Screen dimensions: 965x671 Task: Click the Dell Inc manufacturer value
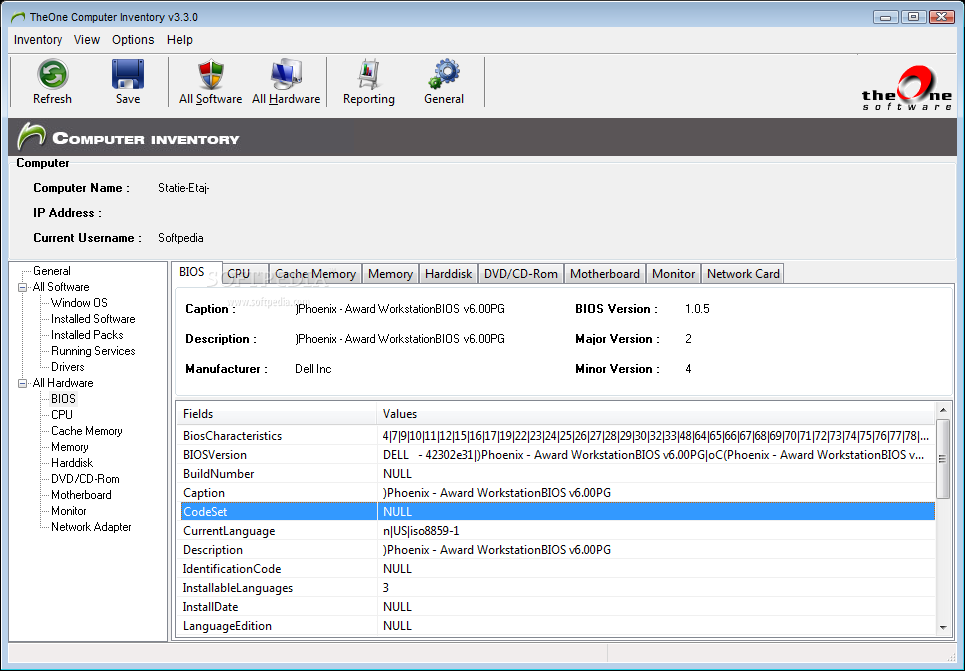313,369
